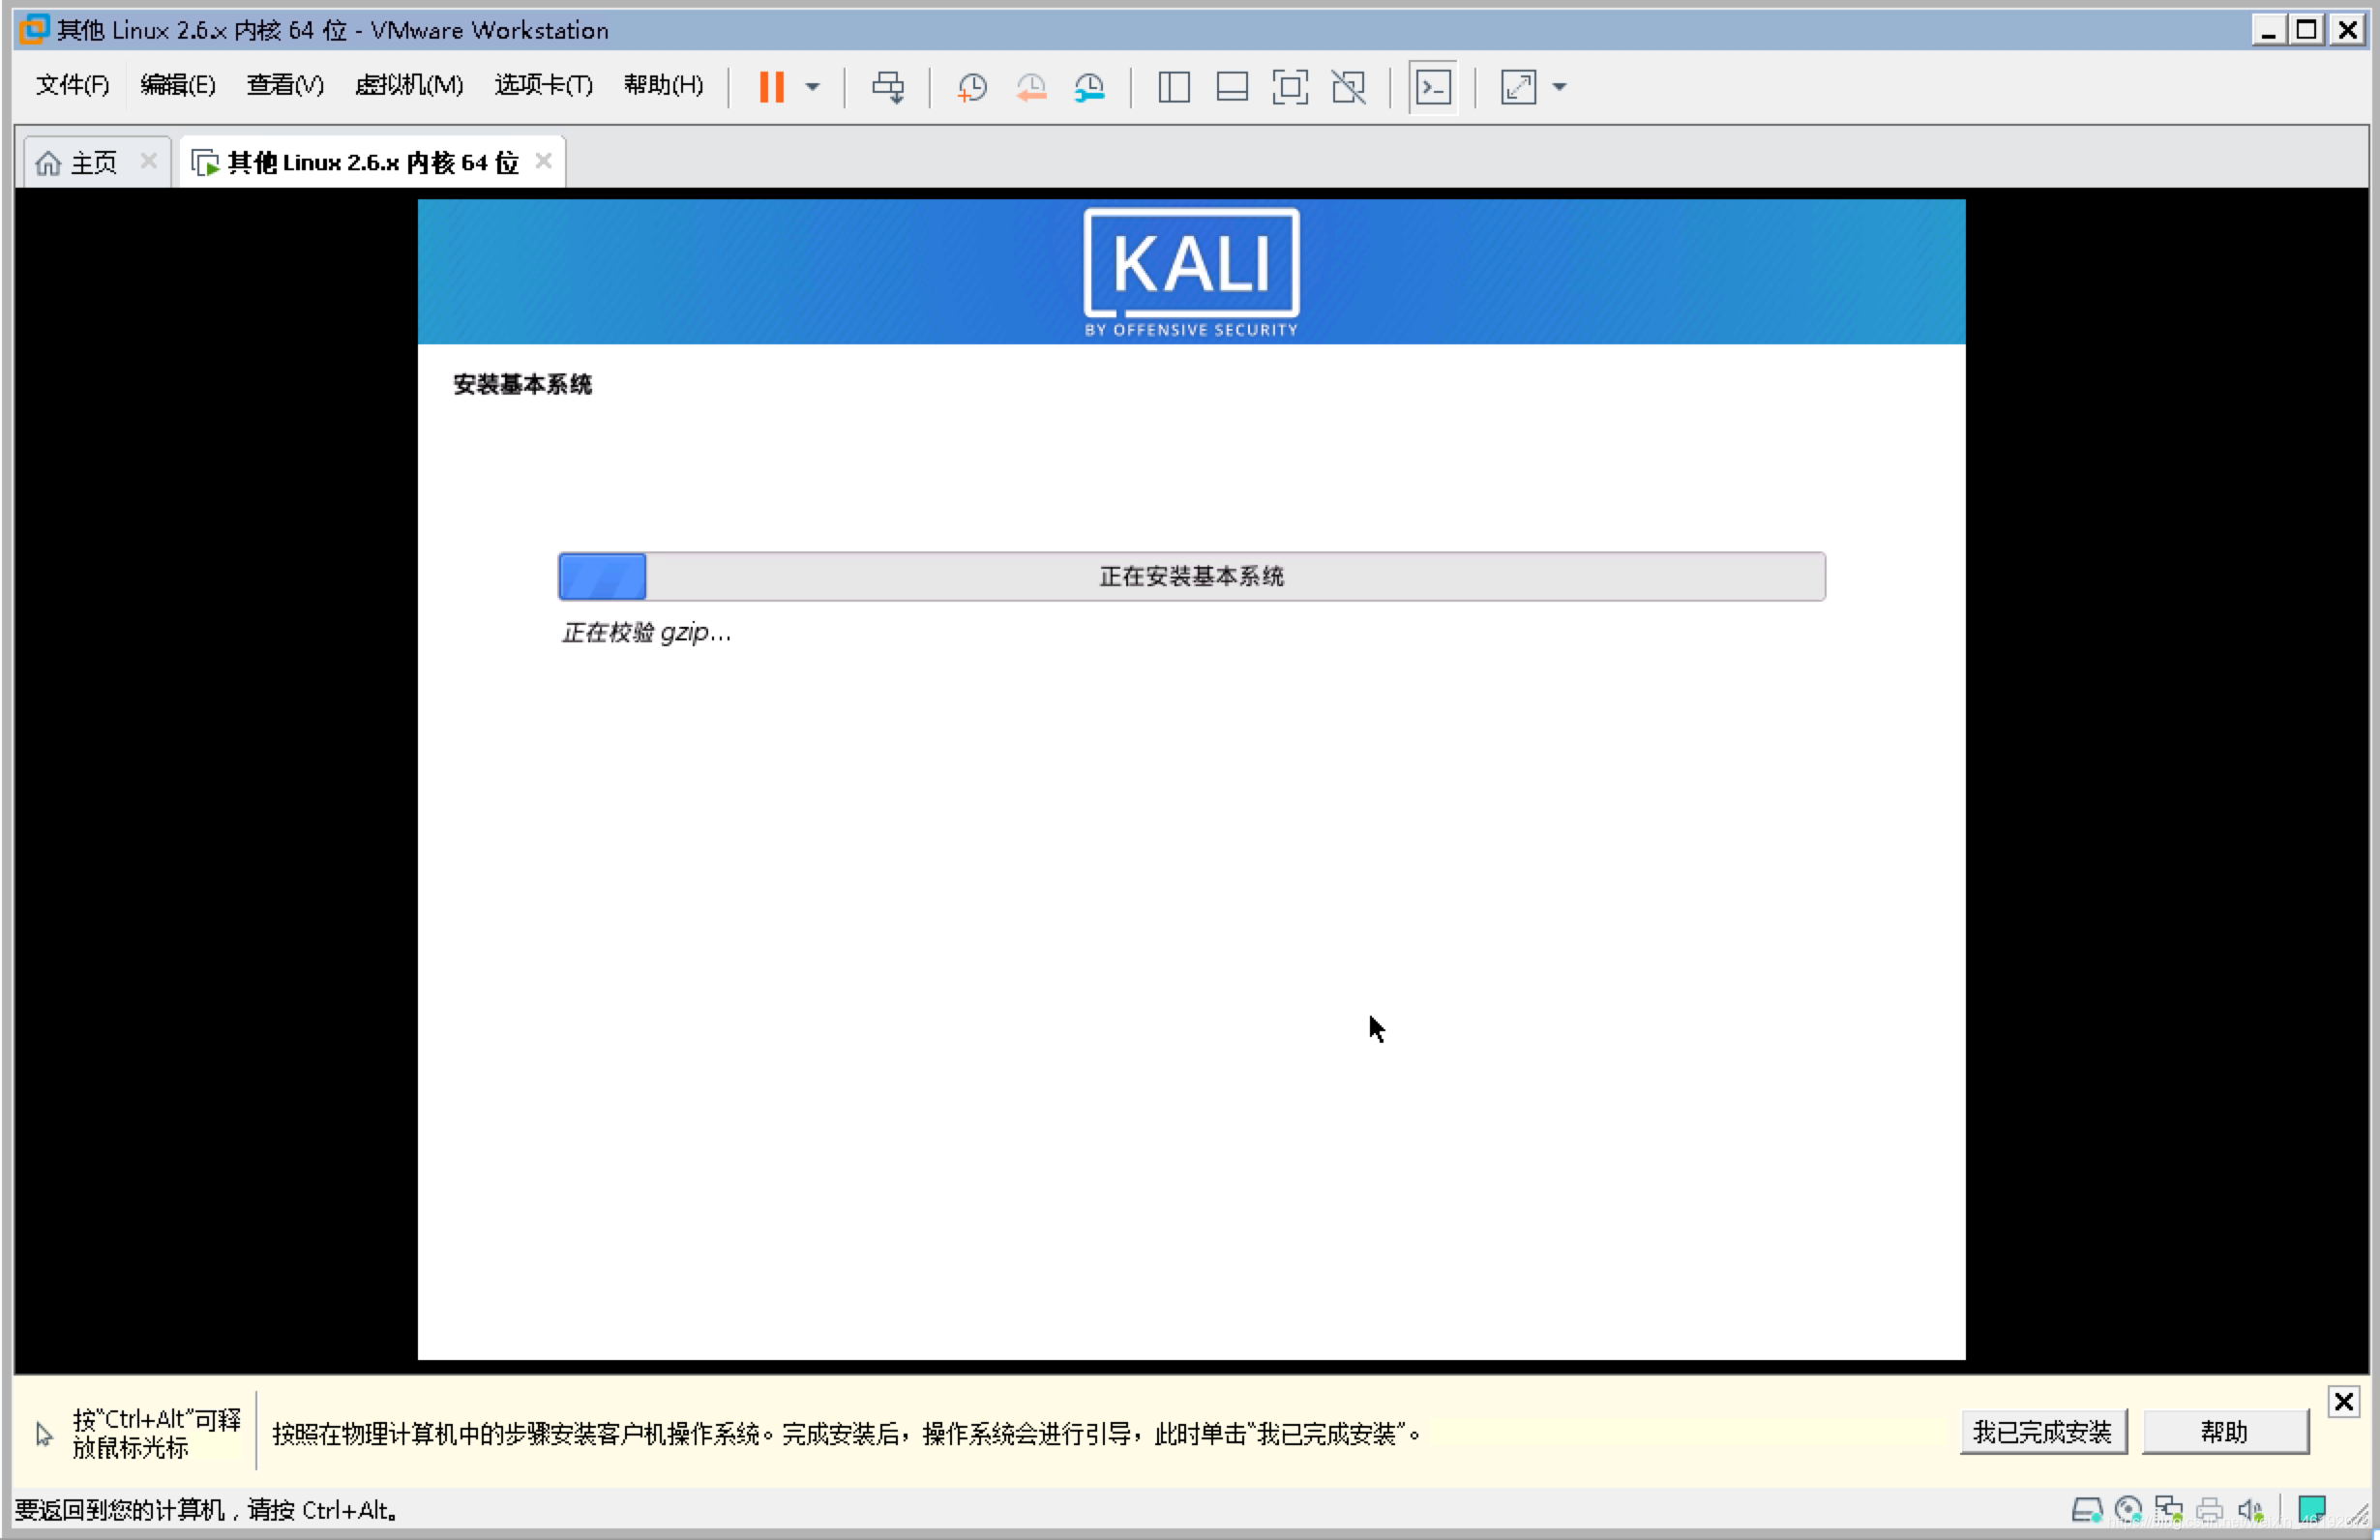Expand the stretch display dropdown arrow
The width and height of the screenshot is (2380, 1540).
tap(1559, 87)
